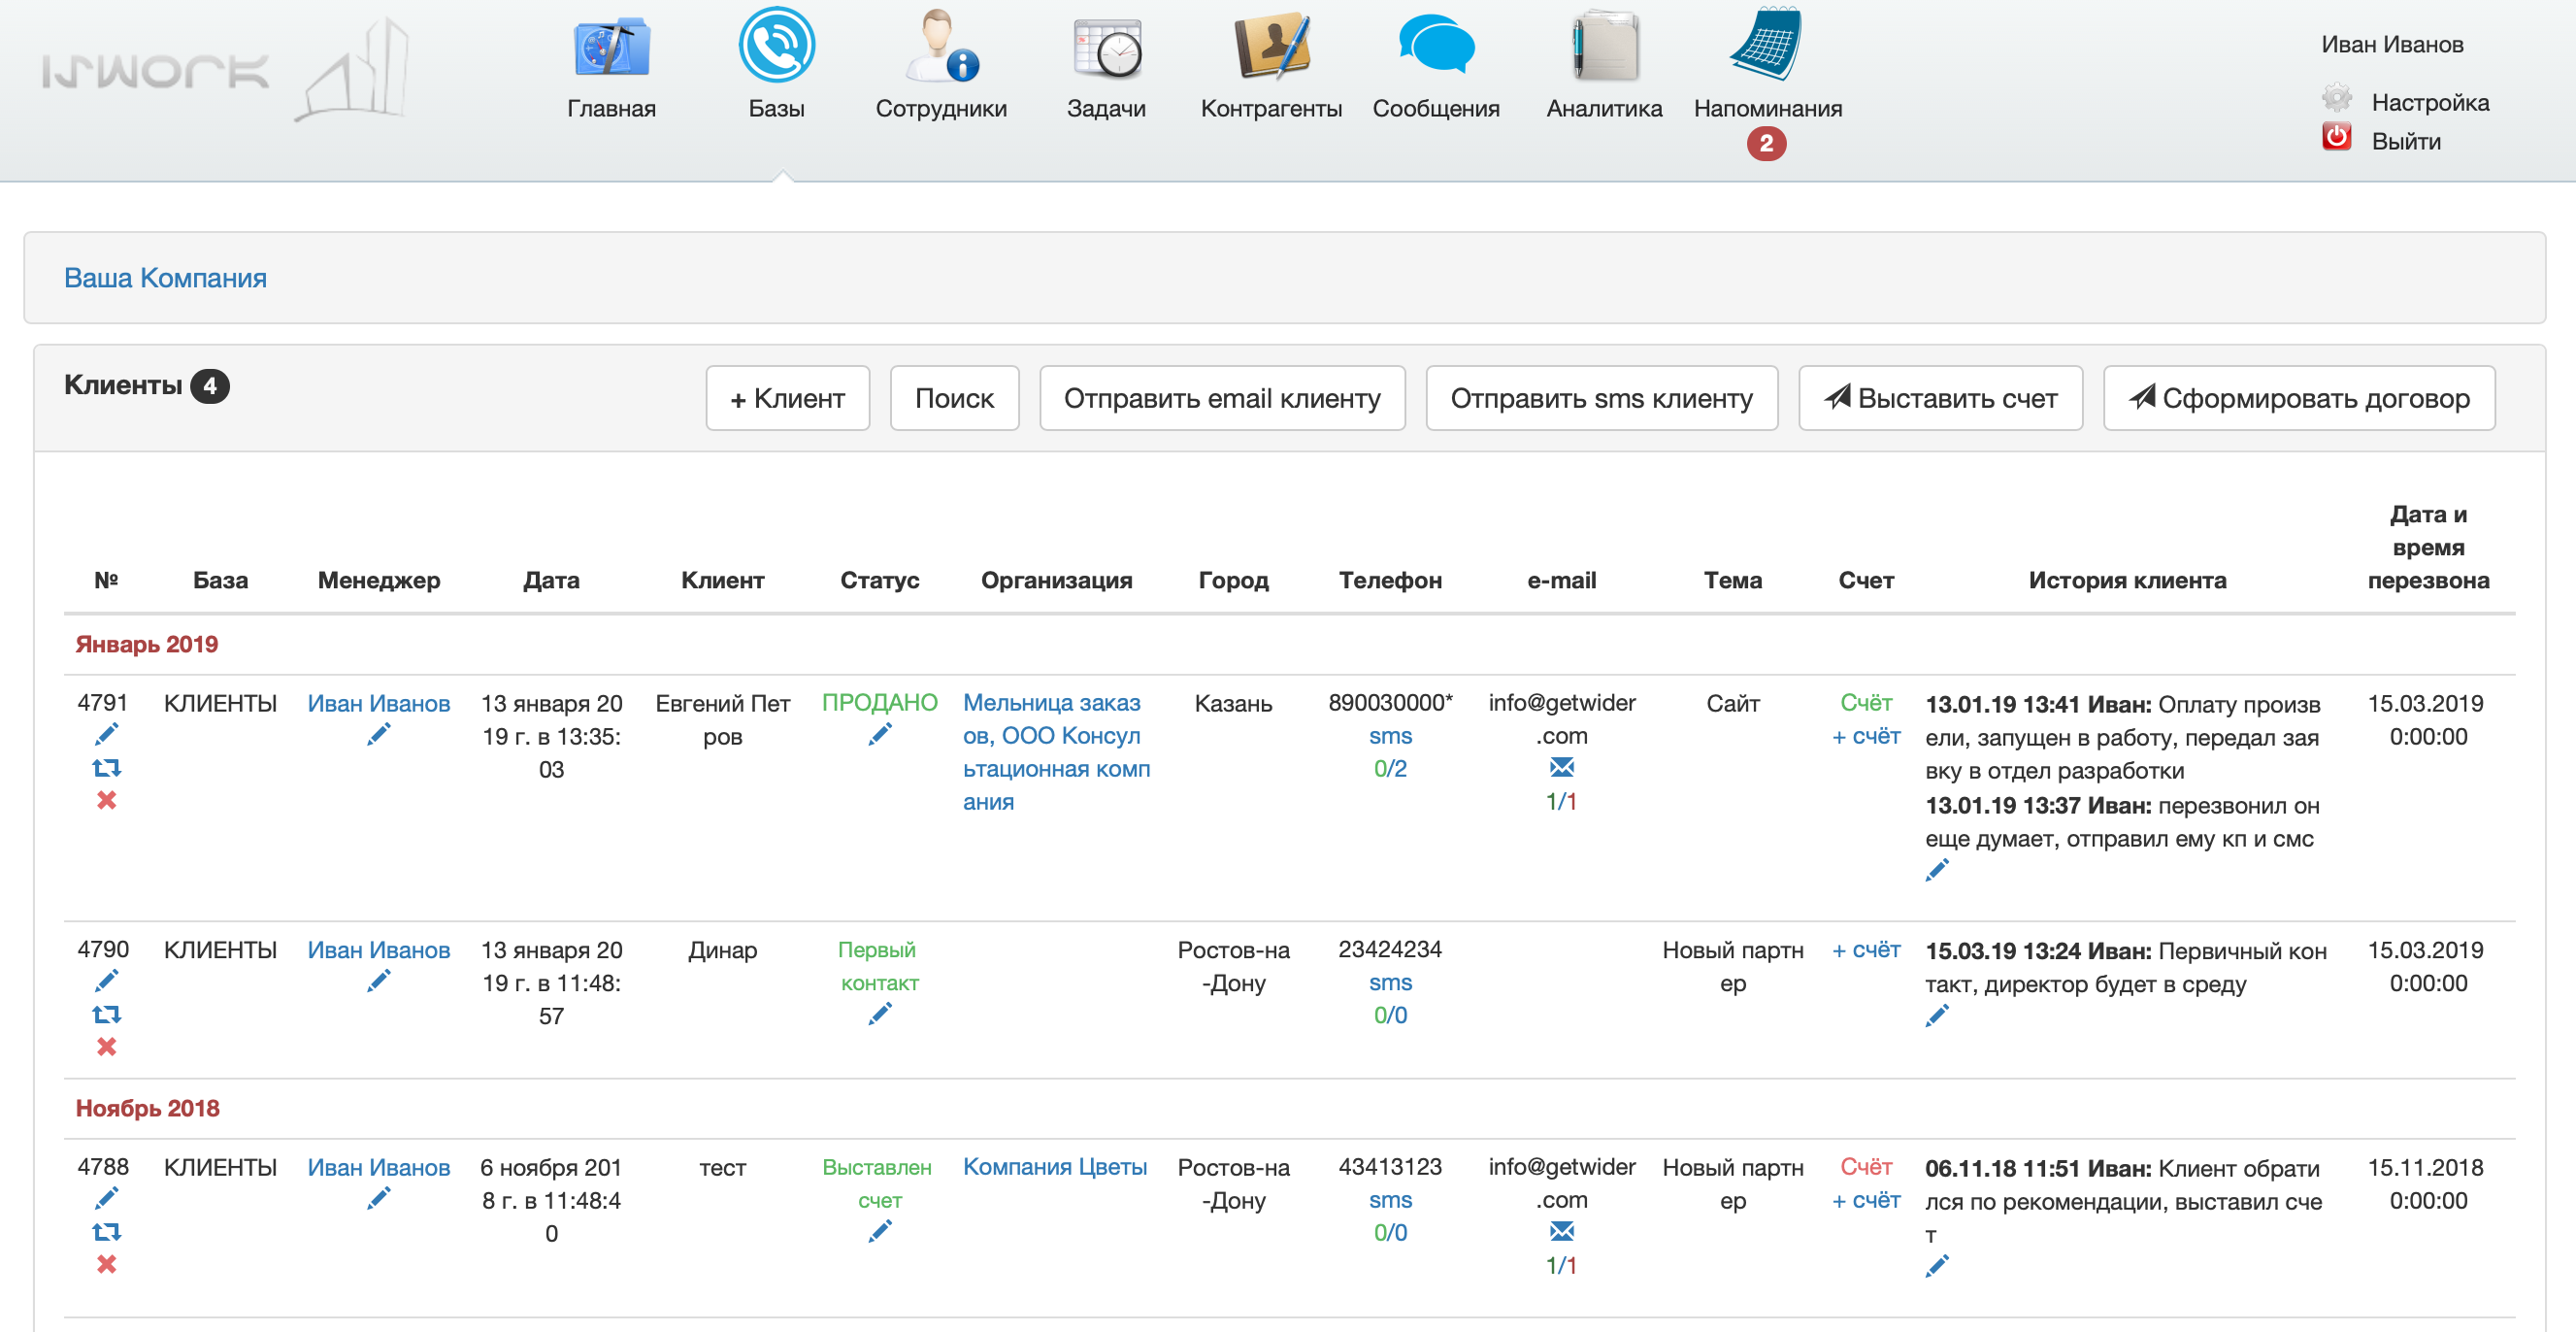Open the Базы phone icon section

pyautogui.click(x=776, y=46)
